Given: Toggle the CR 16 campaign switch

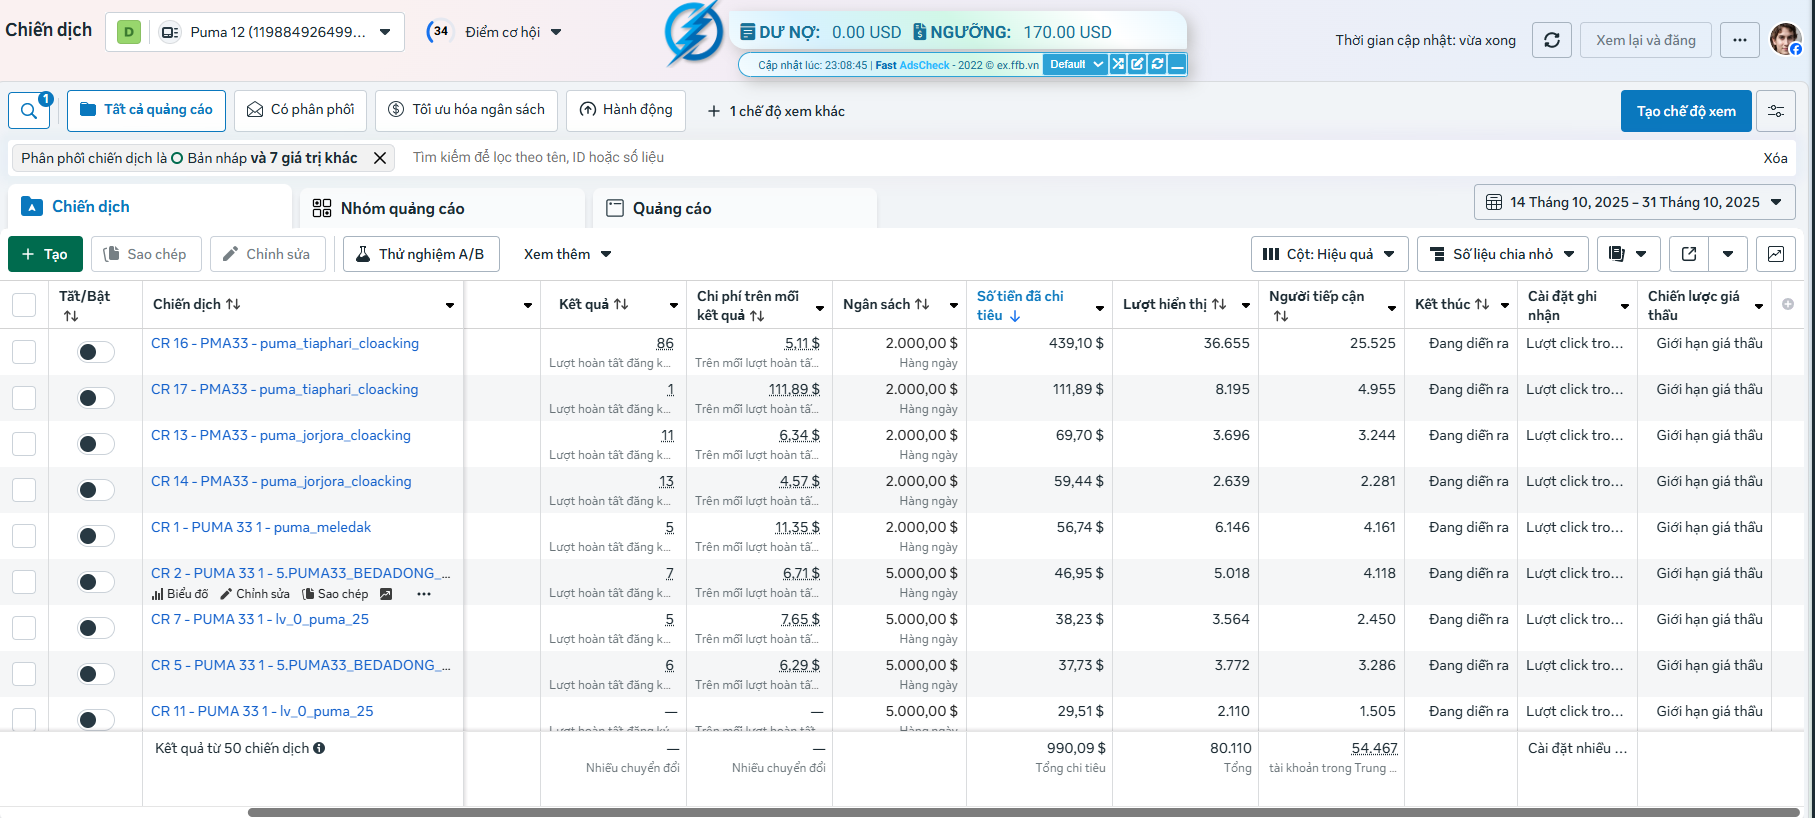Looking at the screenshot, I should (x=96, y=352).
